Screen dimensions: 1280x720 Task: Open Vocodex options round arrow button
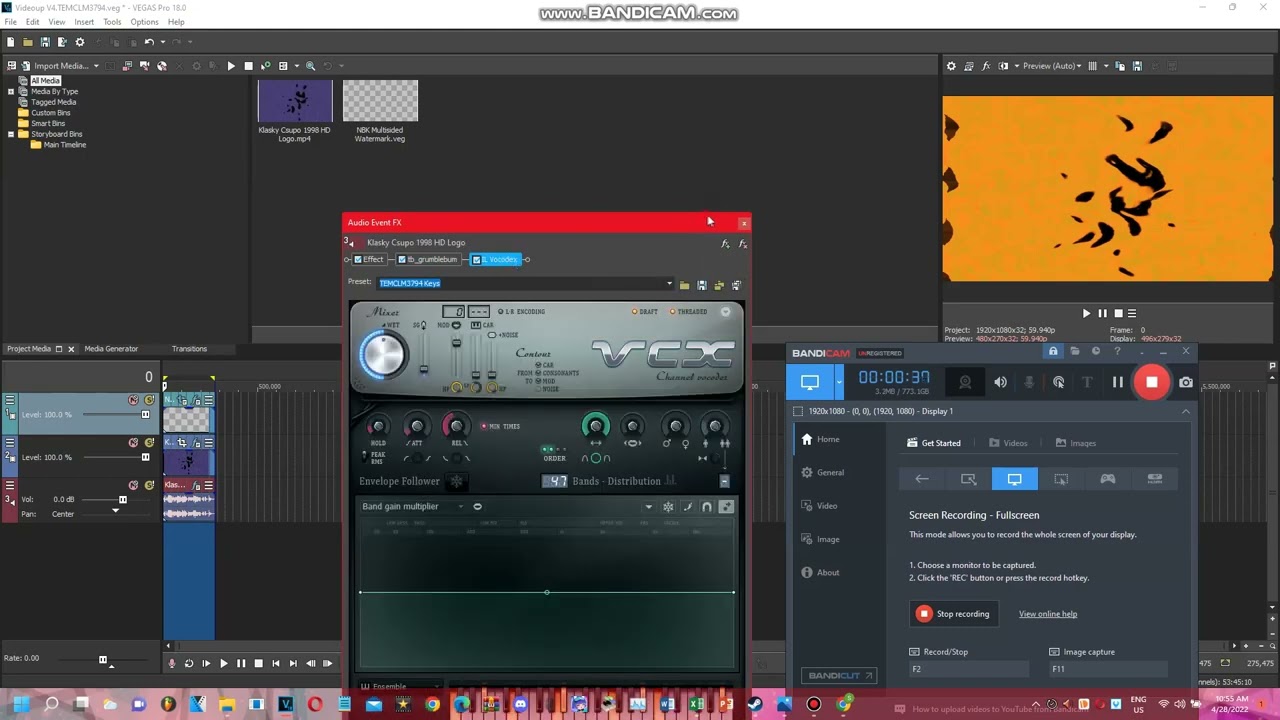pyautogui.click(x=725, y=312)
